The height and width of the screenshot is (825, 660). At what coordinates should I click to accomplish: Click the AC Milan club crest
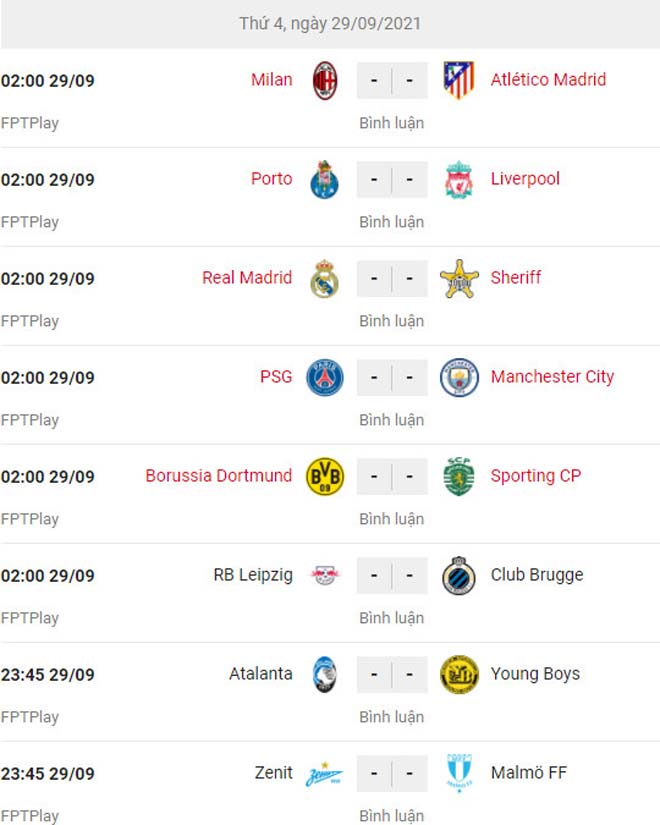tap(325, 80)
